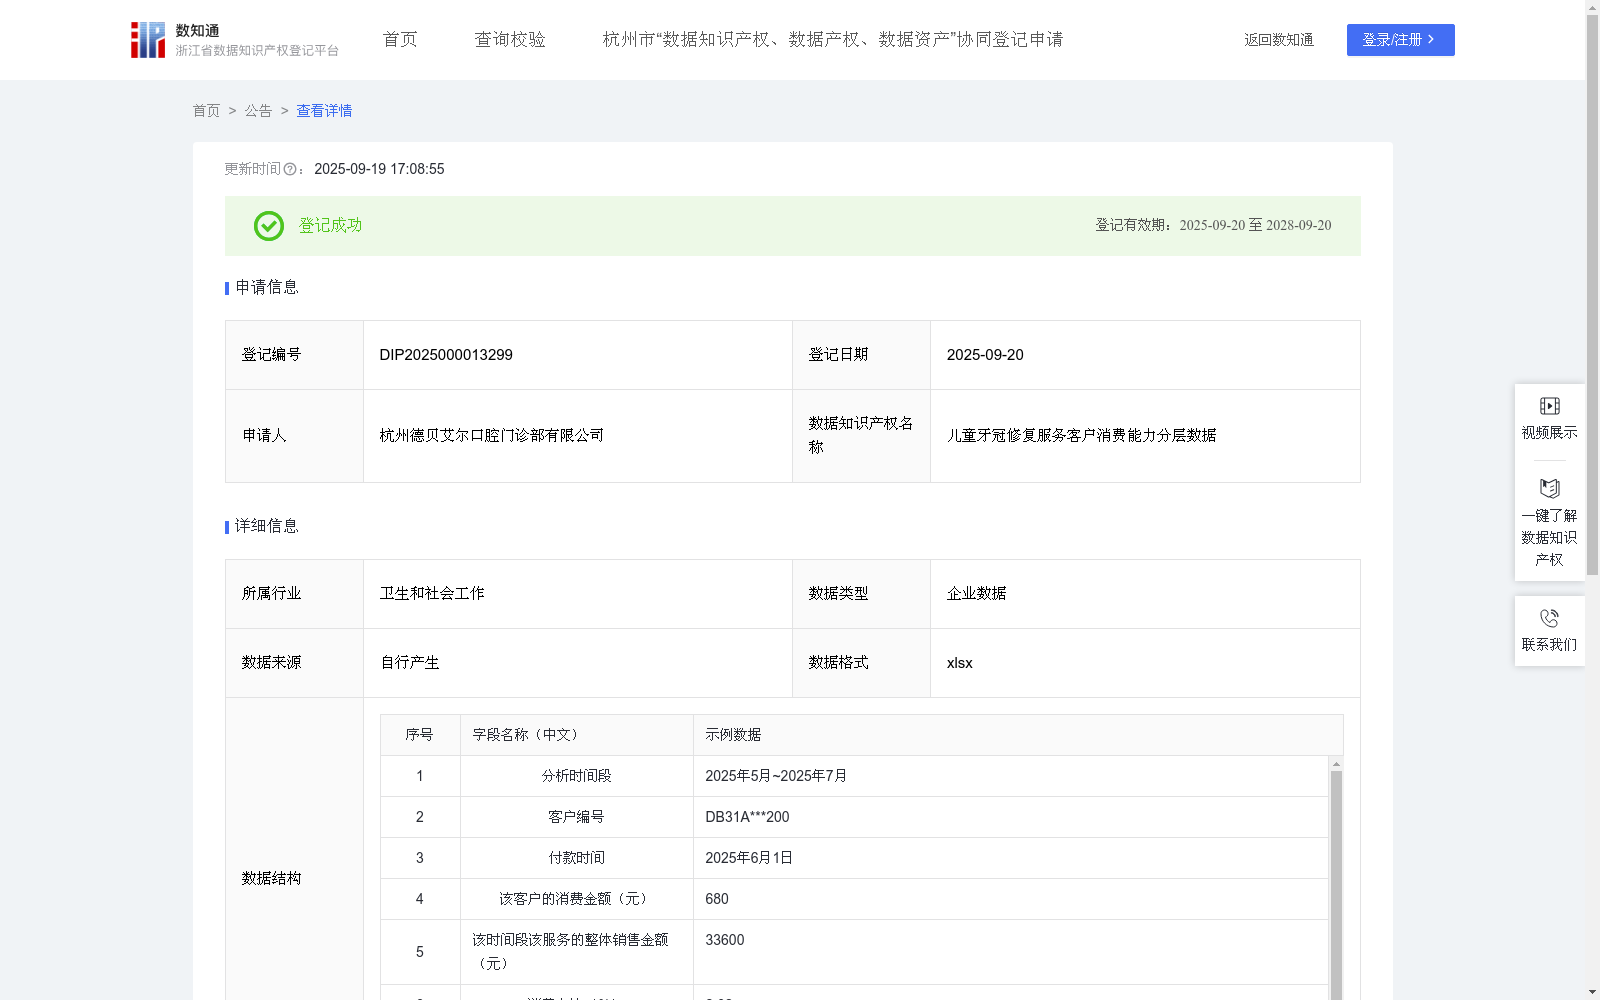Viewport: 1600px width, 1000px height.
Task: Select 登记有效期 validity date range
Action: [1255, 226]
